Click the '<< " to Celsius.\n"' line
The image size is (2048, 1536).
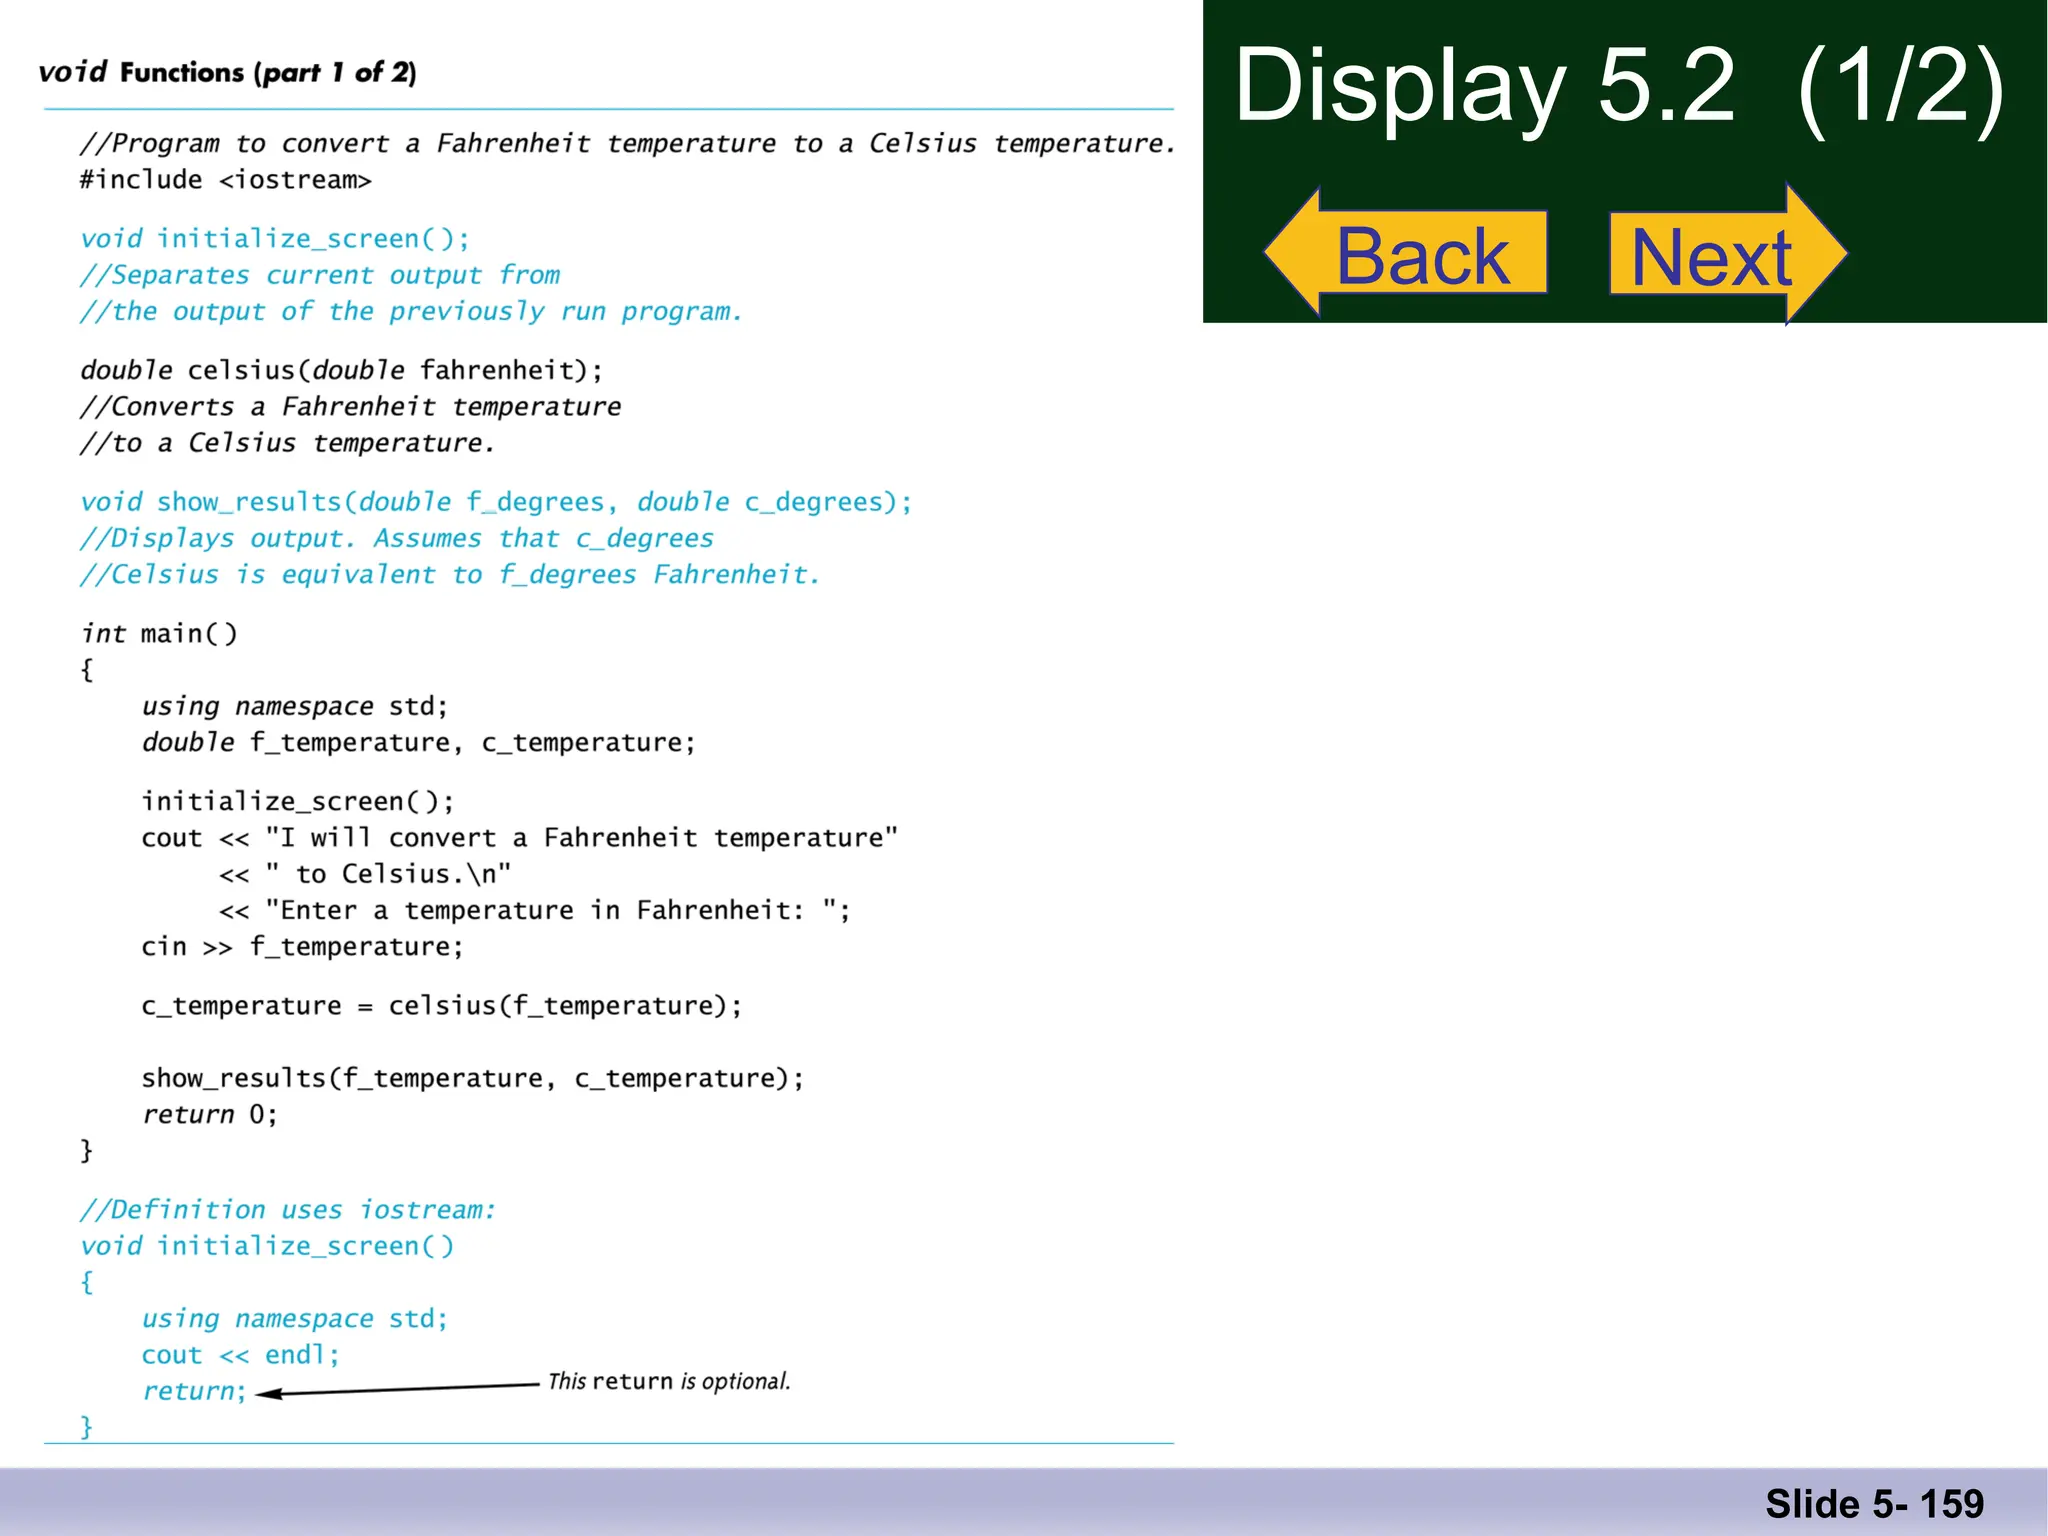tap(365, 875)
